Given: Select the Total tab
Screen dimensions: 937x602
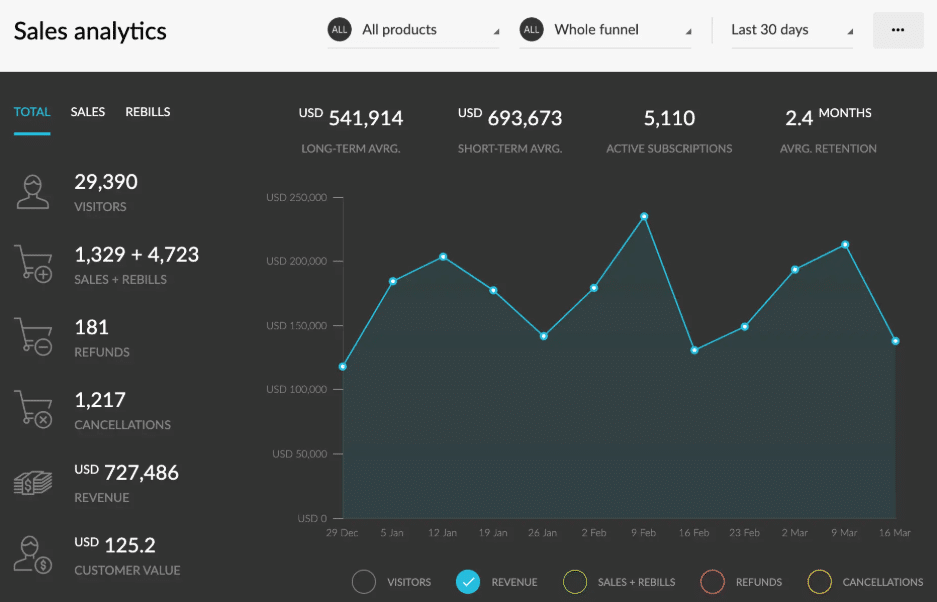Looking at the screenshot, I should 32,112.
